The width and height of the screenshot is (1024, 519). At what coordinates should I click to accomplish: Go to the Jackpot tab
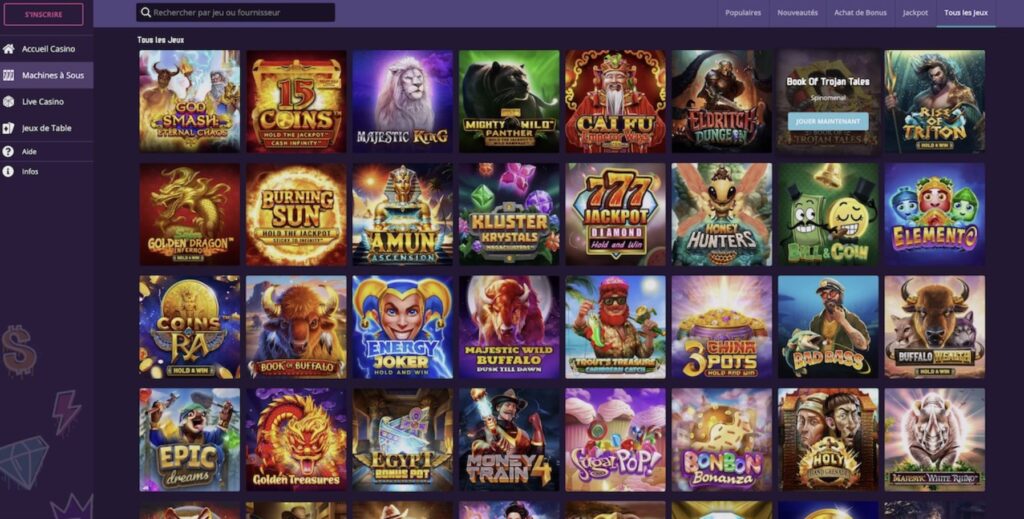click(915, 13)
